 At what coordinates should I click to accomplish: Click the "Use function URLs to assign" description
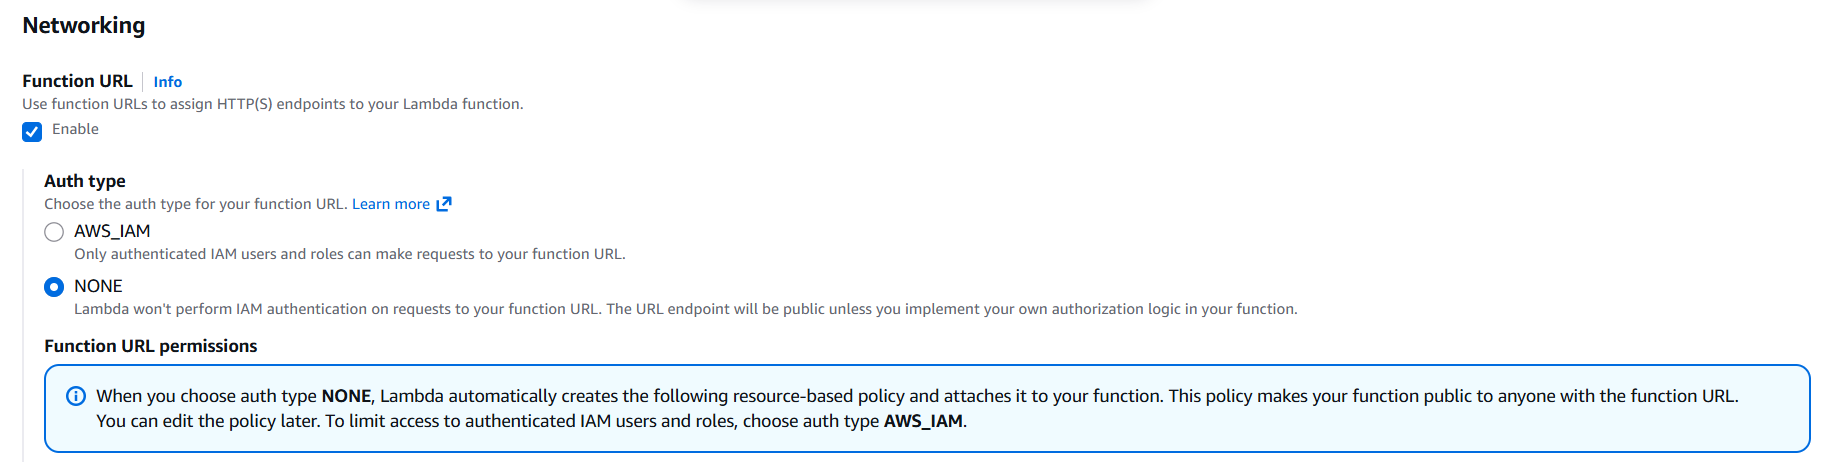click(x=272, y=104)
